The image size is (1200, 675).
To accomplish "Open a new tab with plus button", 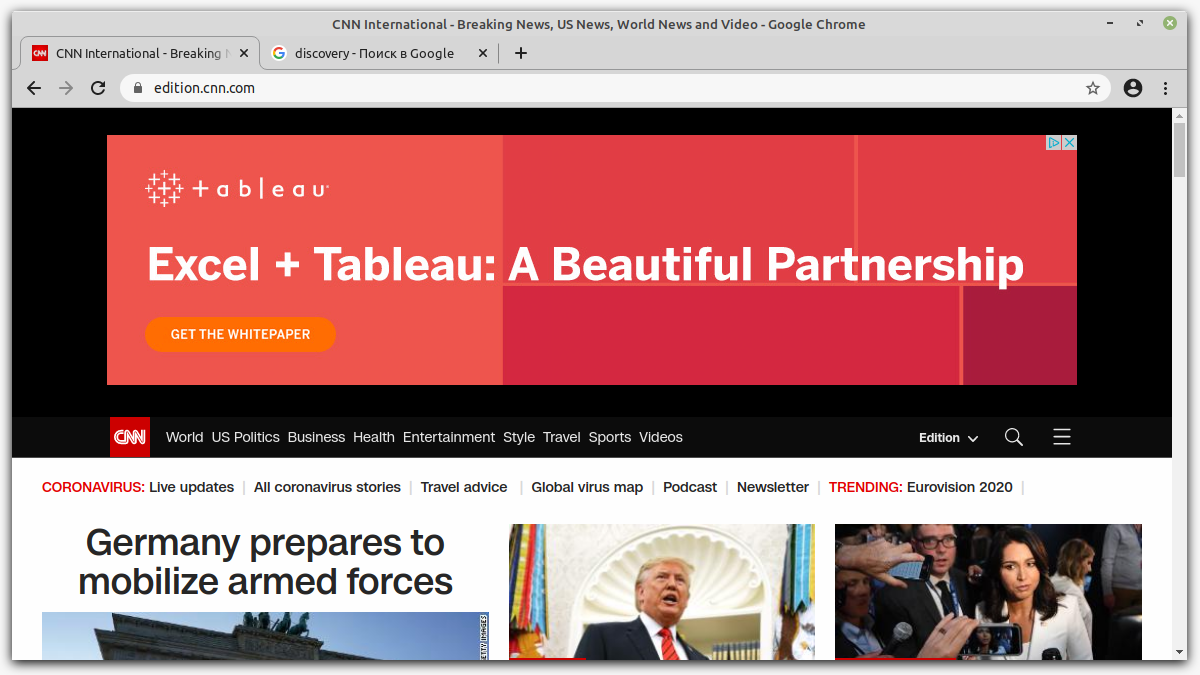I will point(520,53).
